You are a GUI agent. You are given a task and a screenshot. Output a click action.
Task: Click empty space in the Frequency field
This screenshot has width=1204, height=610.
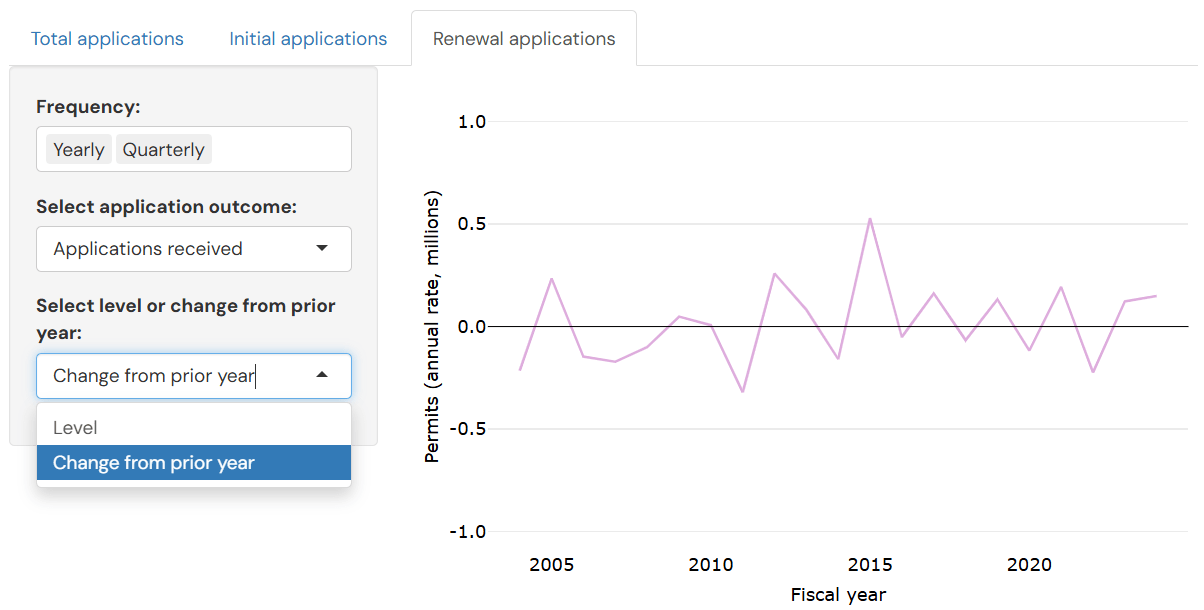click(280, 150)
